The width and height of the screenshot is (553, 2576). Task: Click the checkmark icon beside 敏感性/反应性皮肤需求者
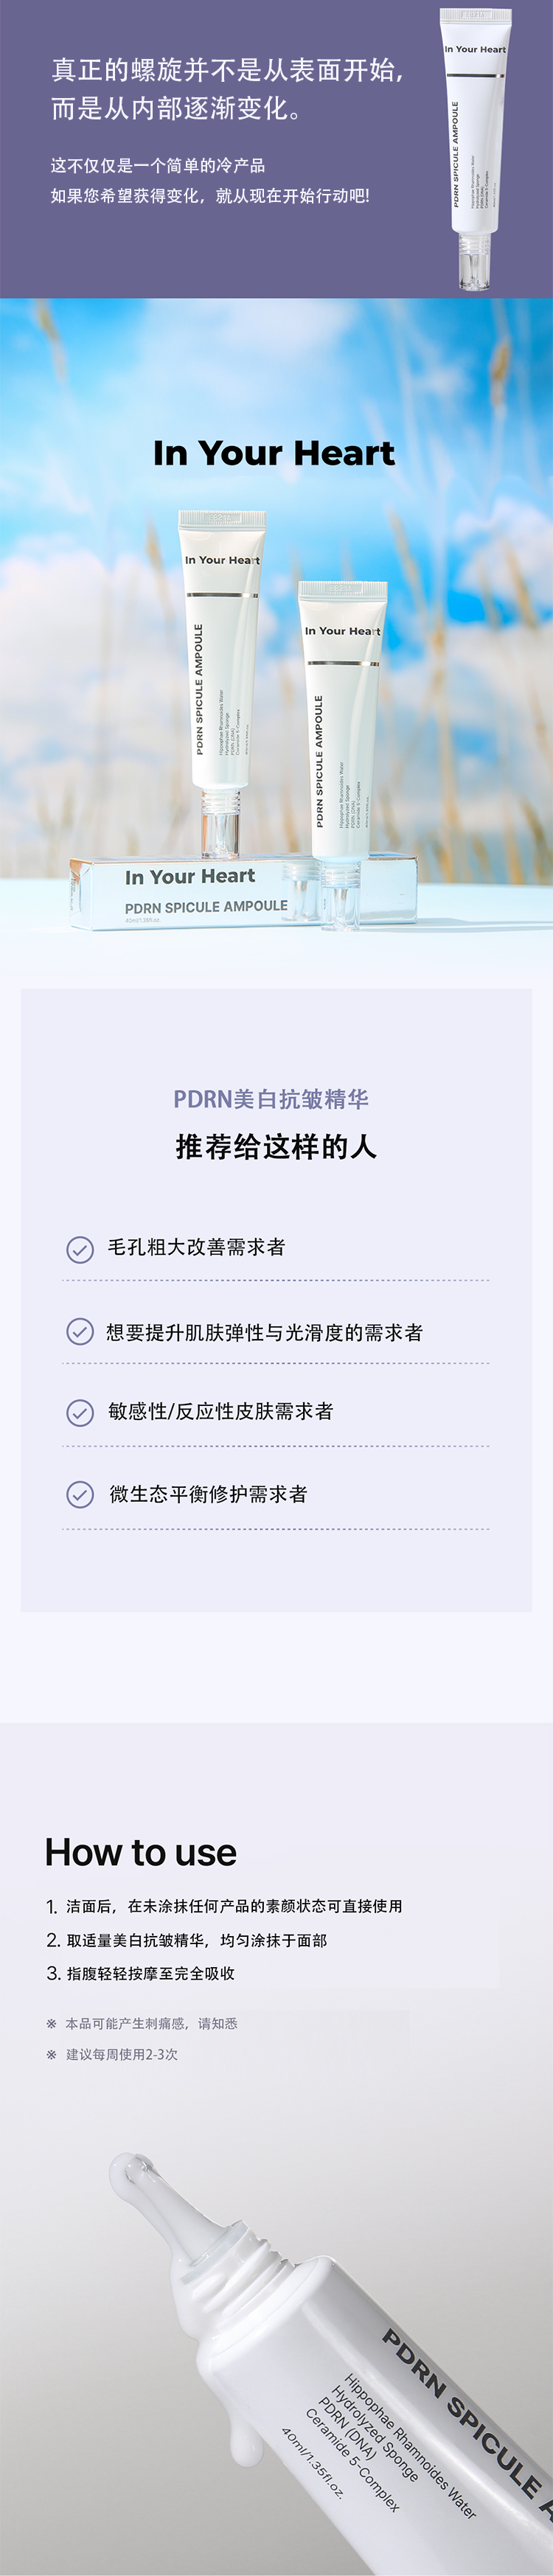(x=80, y=1412)
